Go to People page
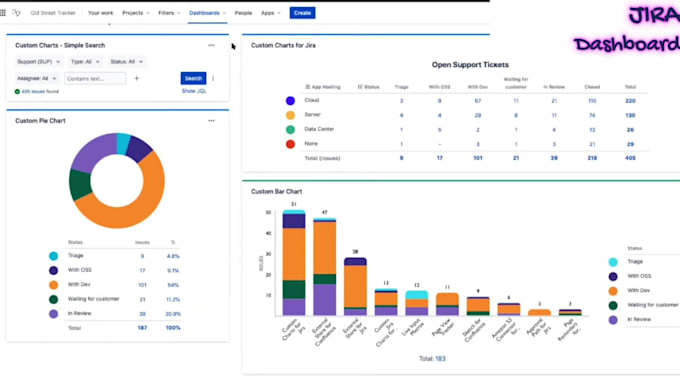The height and width of the screenshot is (383, 680). pyautogui.click(x=243, y=13)
